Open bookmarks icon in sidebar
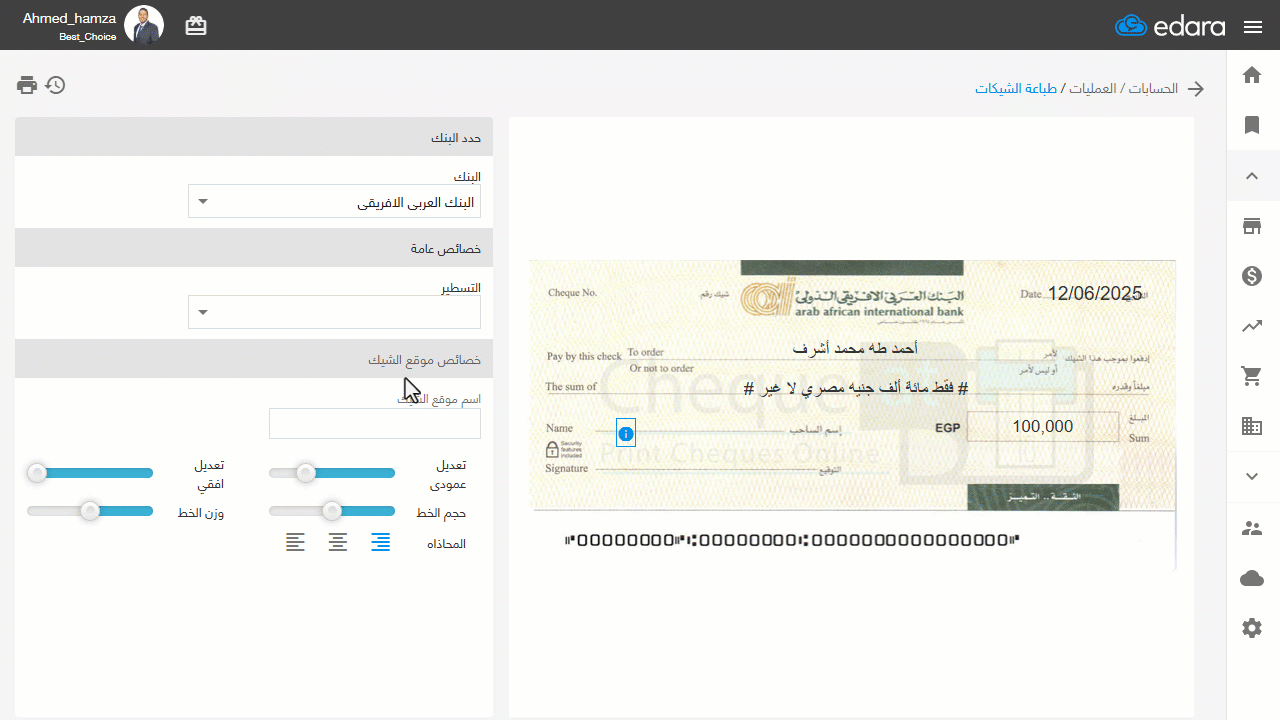This screenshot has width=1280, height=720. [1252, 125]
